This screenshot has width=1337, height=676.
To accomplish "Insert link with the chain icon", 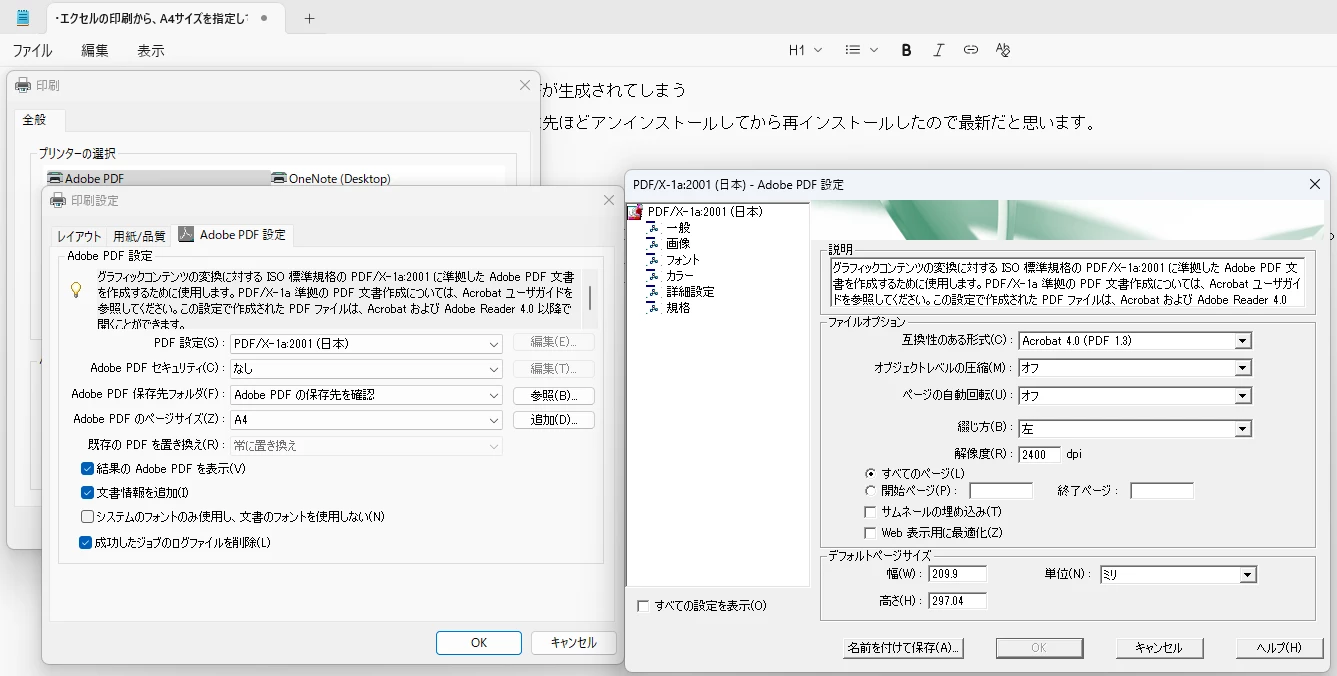I will click(970, 50).
